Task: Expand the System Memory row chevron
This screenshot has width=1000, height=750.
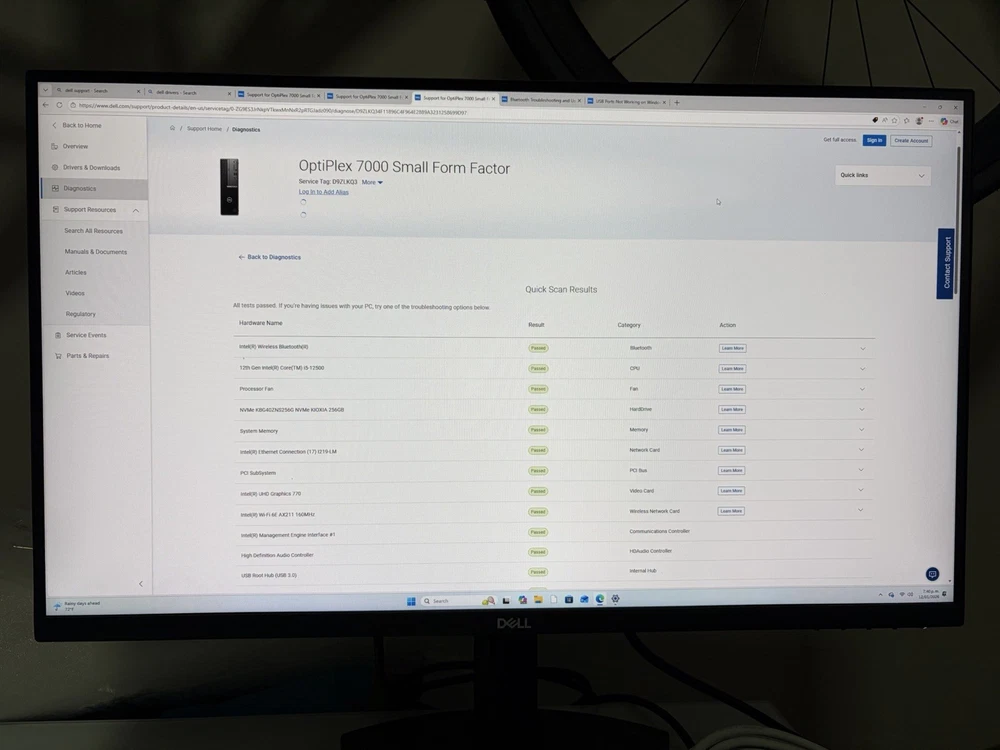Action: (862, 430)
